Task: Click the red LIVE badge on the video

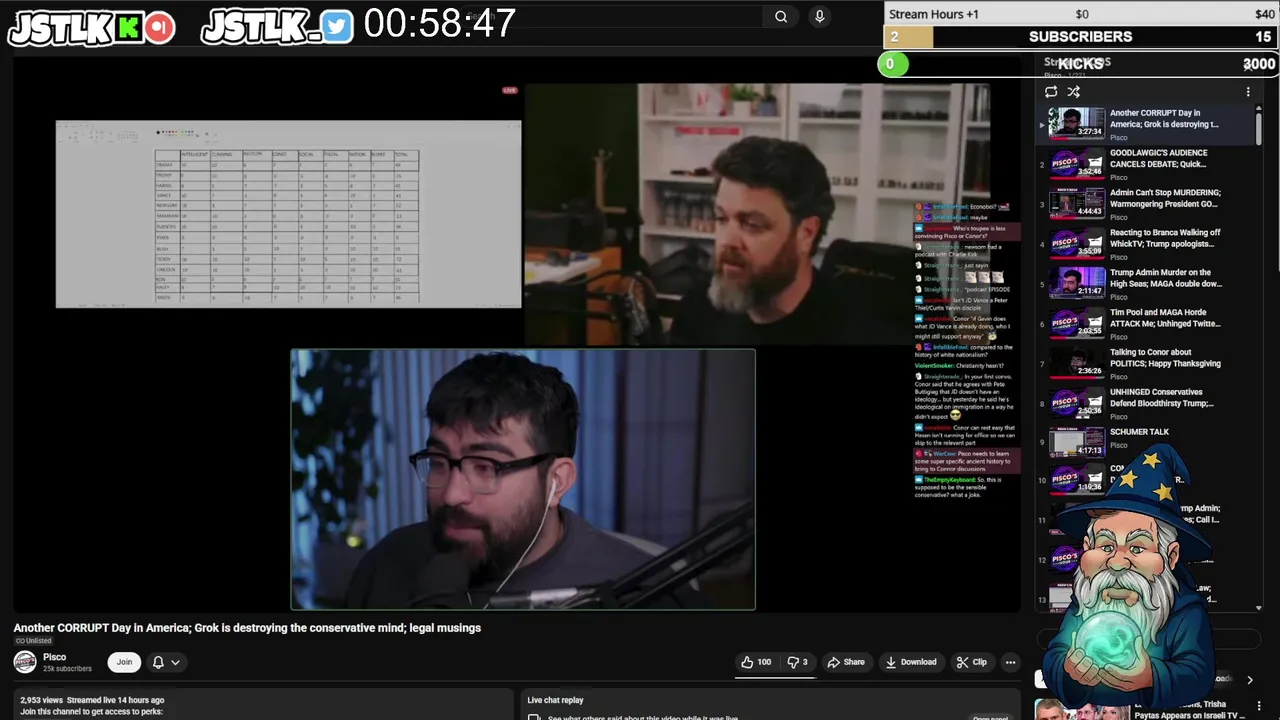Action: (x=510, y=90)
